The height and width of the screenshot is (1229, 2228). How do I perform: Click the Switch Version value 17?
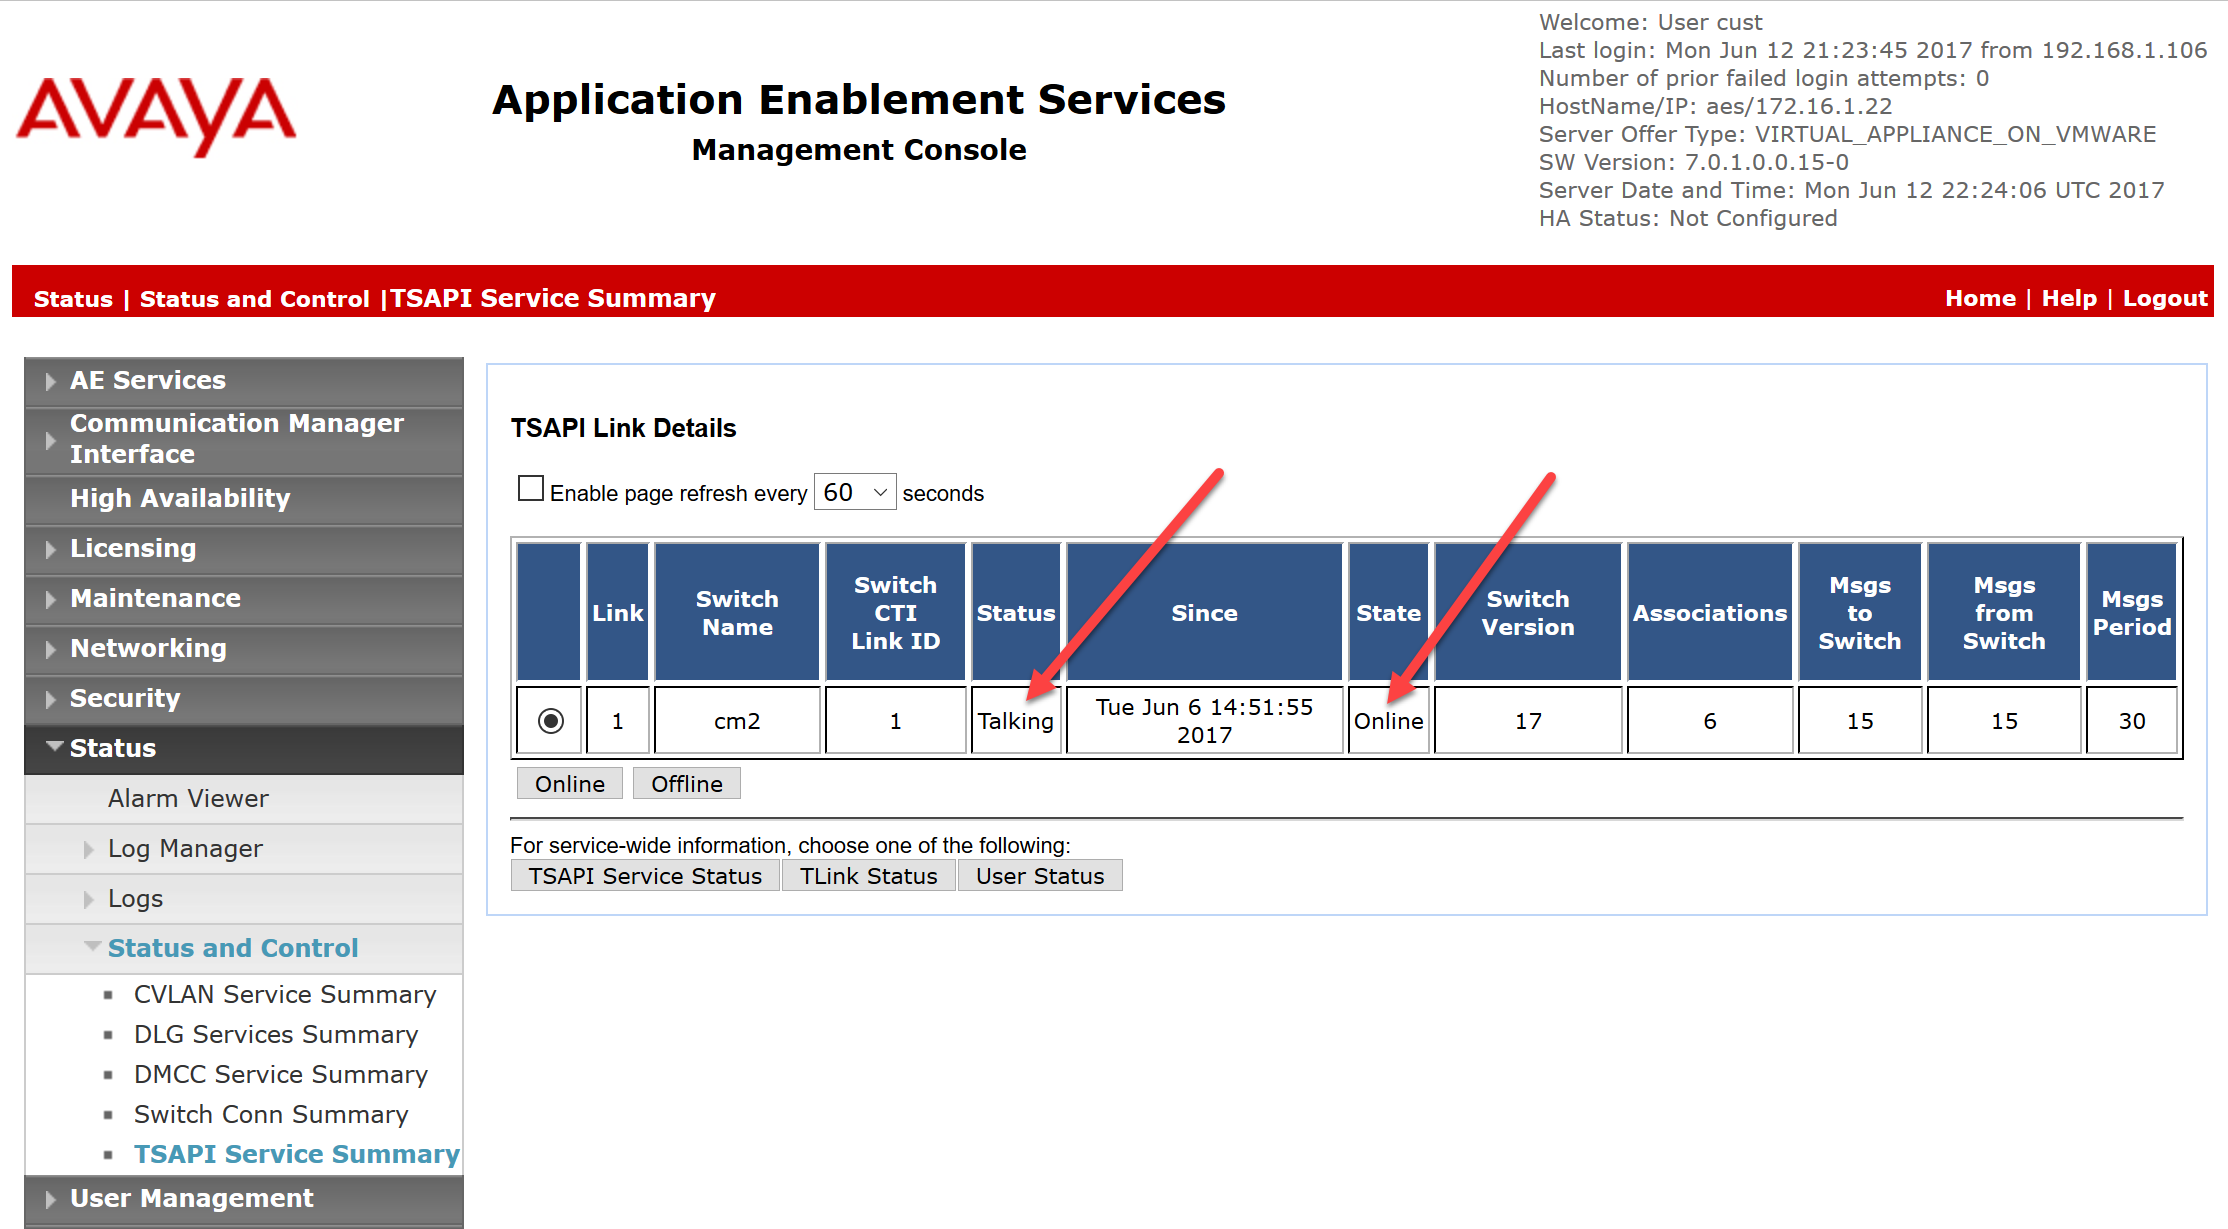tap(1528, 721)
